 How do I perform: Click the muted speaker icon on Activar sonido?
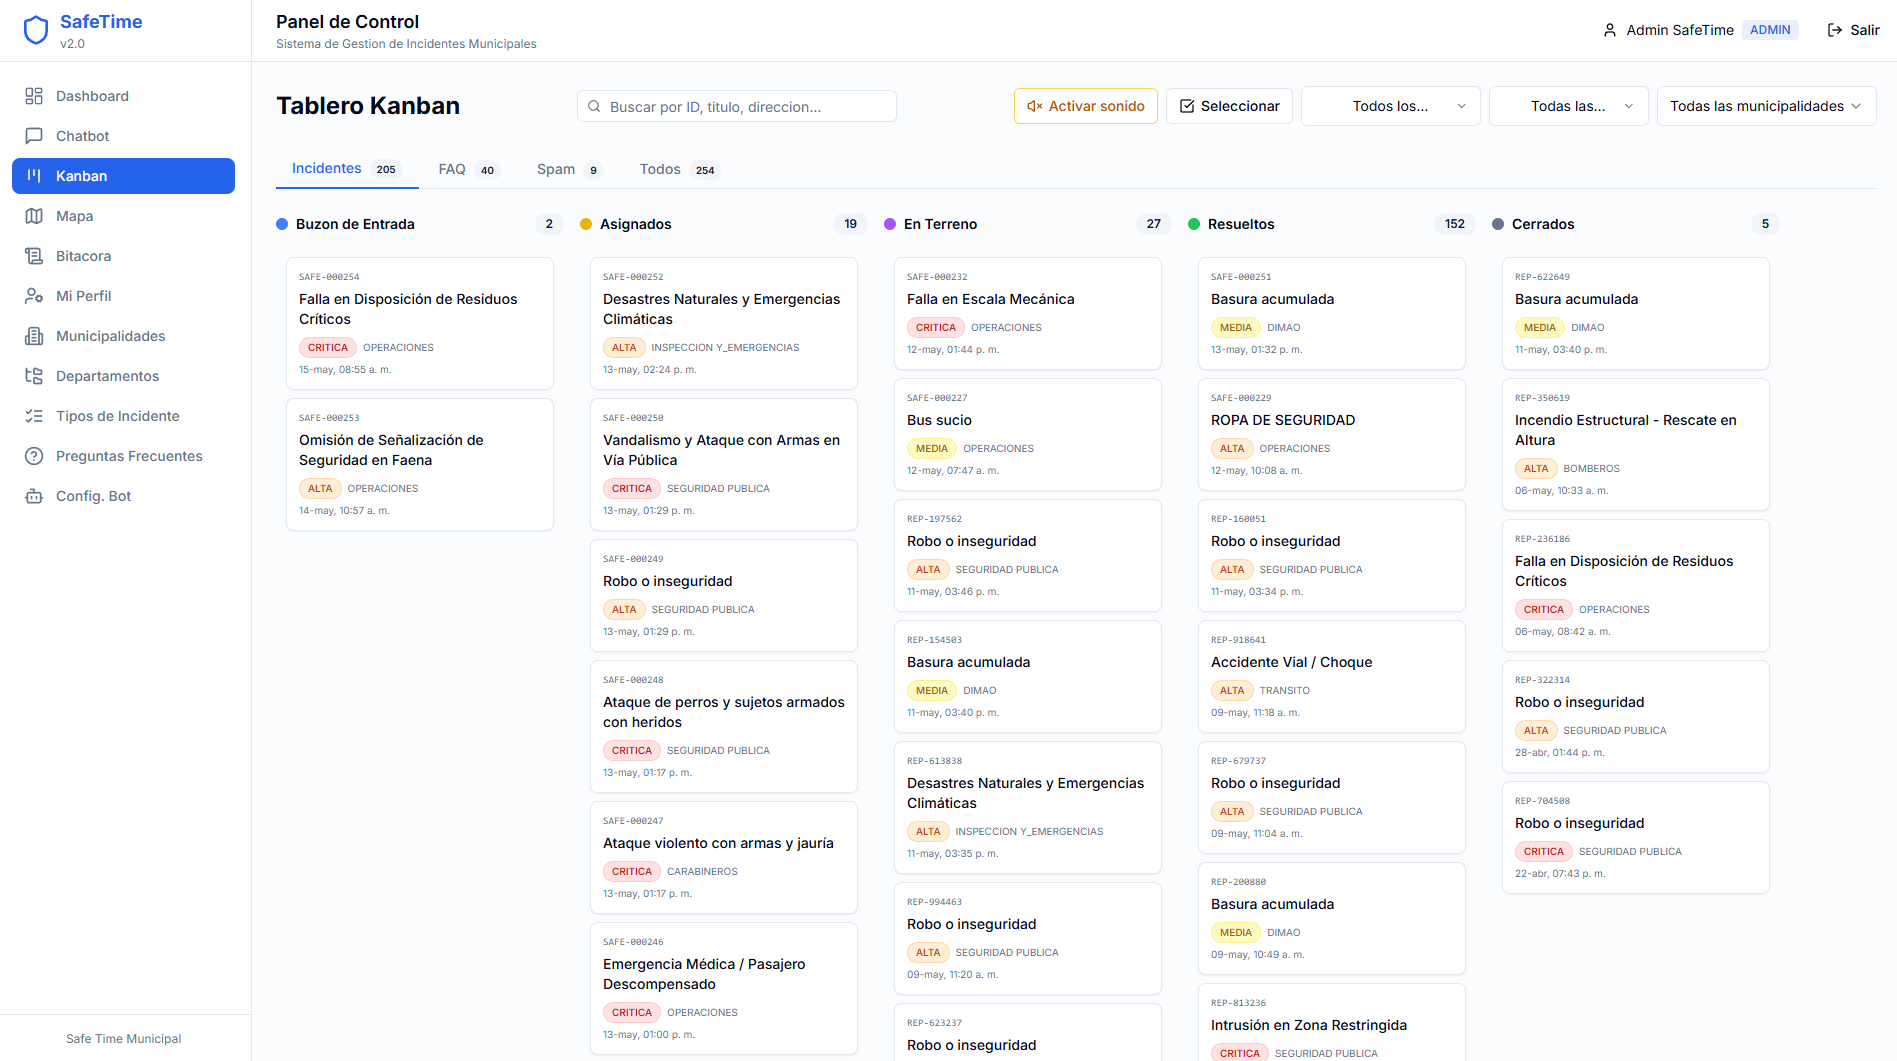1035,106
